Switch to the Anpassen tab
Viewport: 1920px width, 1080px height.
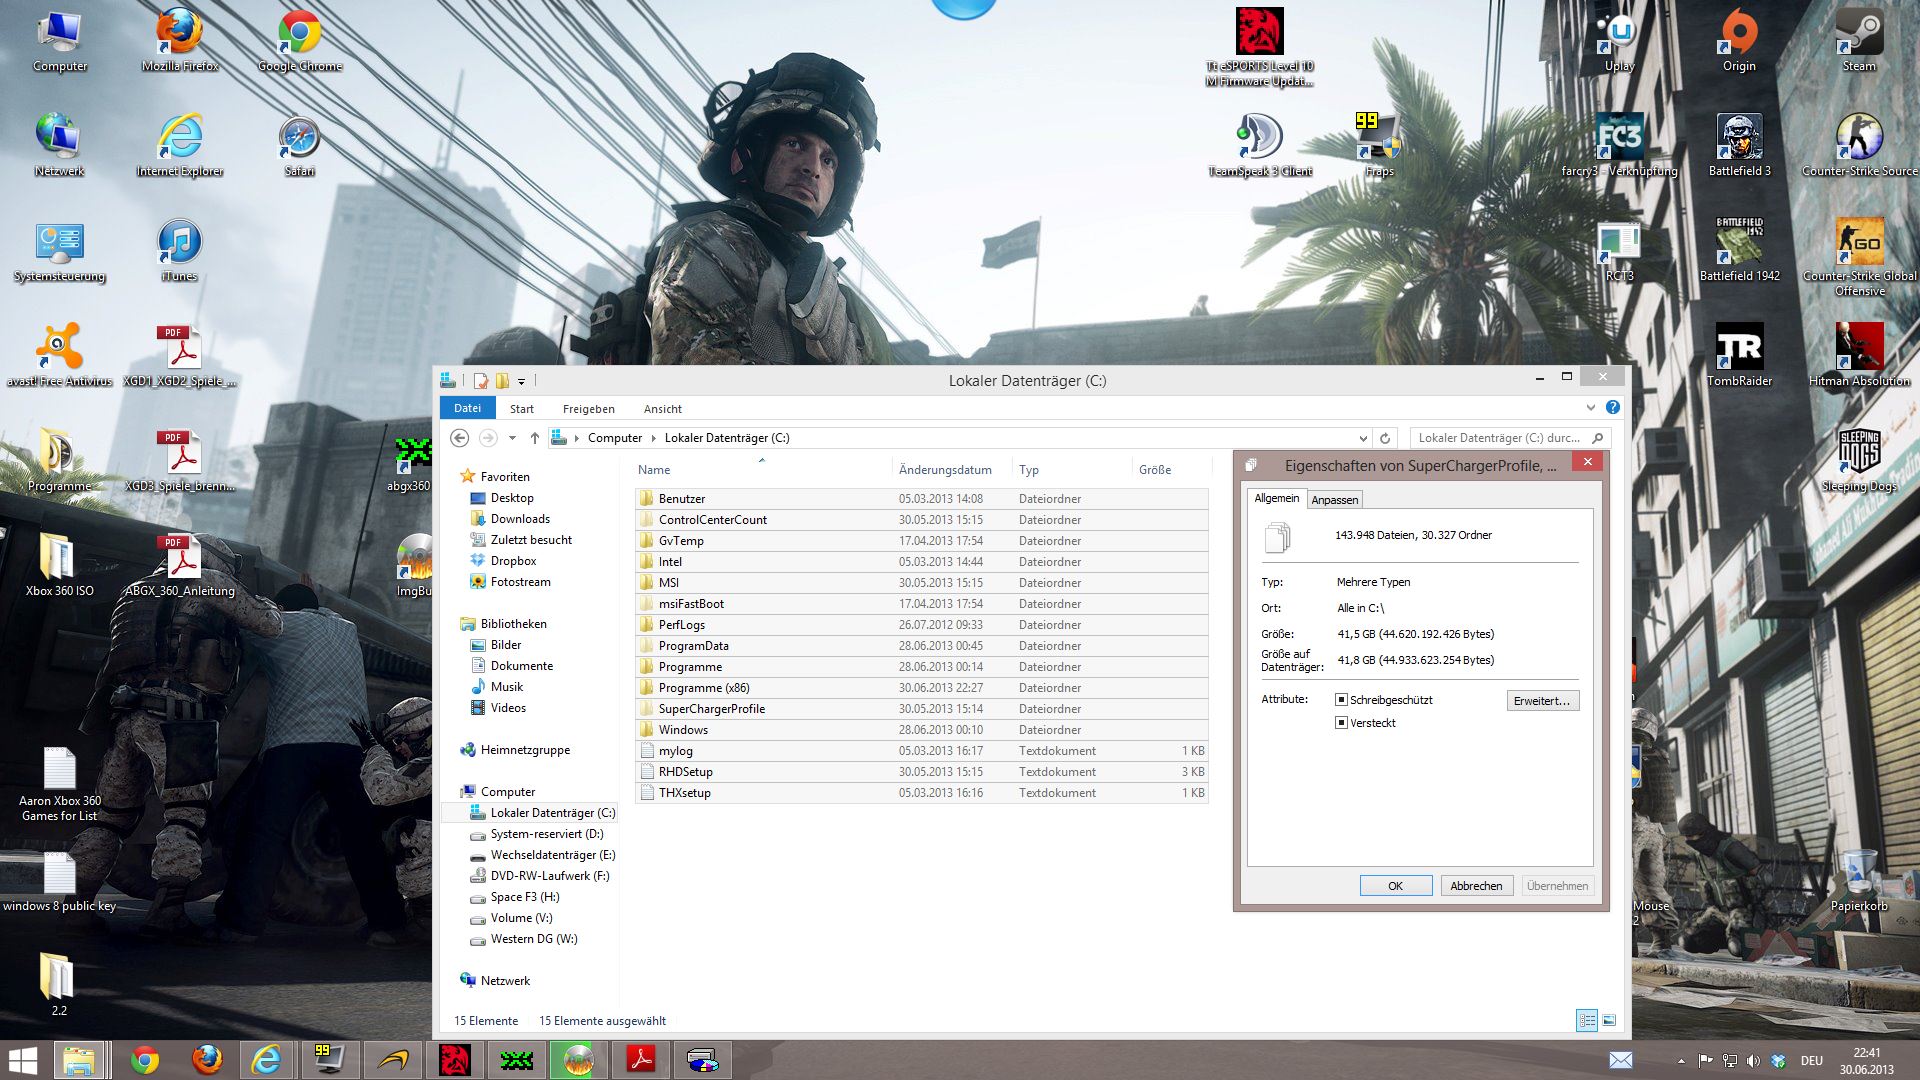pos(1334,500)
